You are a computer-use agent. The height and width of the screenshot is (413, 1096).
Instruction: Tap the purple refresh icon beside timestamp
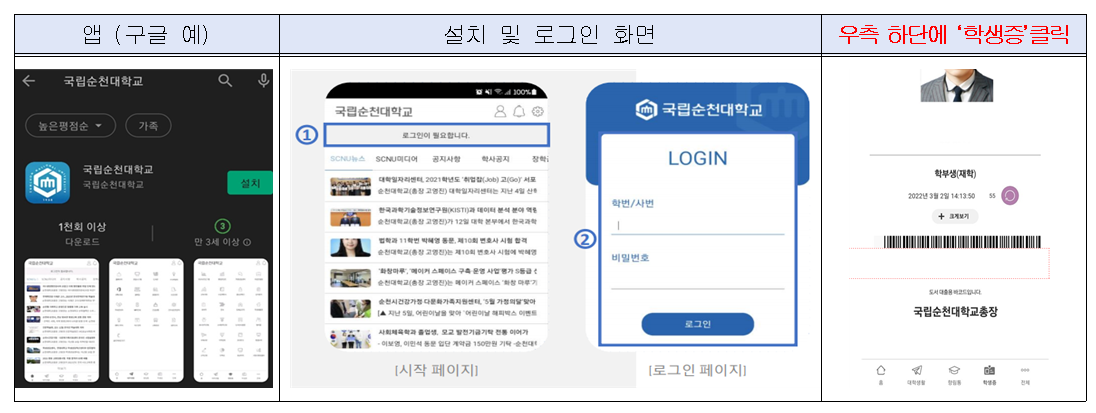point(1010,196)
